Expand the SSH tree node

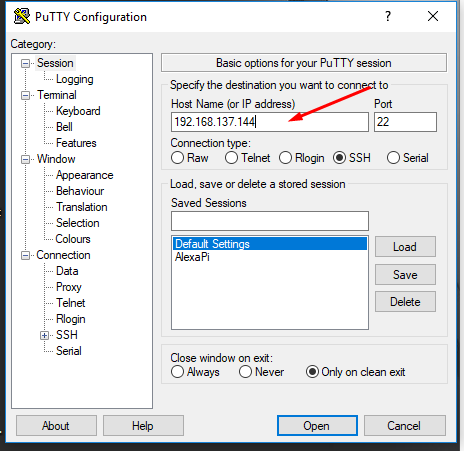[x=44, y=335]
